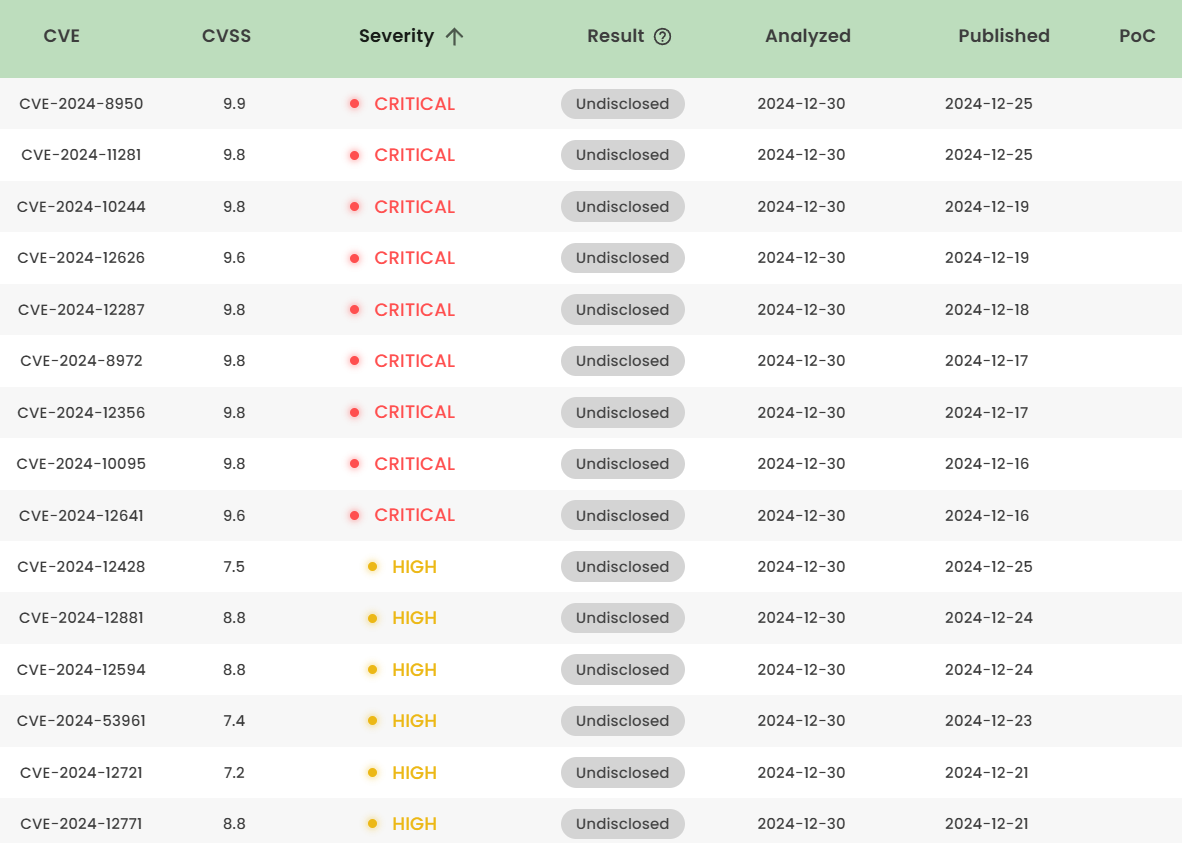1182x843 pixels.
Task: Open CVE-2024-11281 entry
Action: (81, 155)
